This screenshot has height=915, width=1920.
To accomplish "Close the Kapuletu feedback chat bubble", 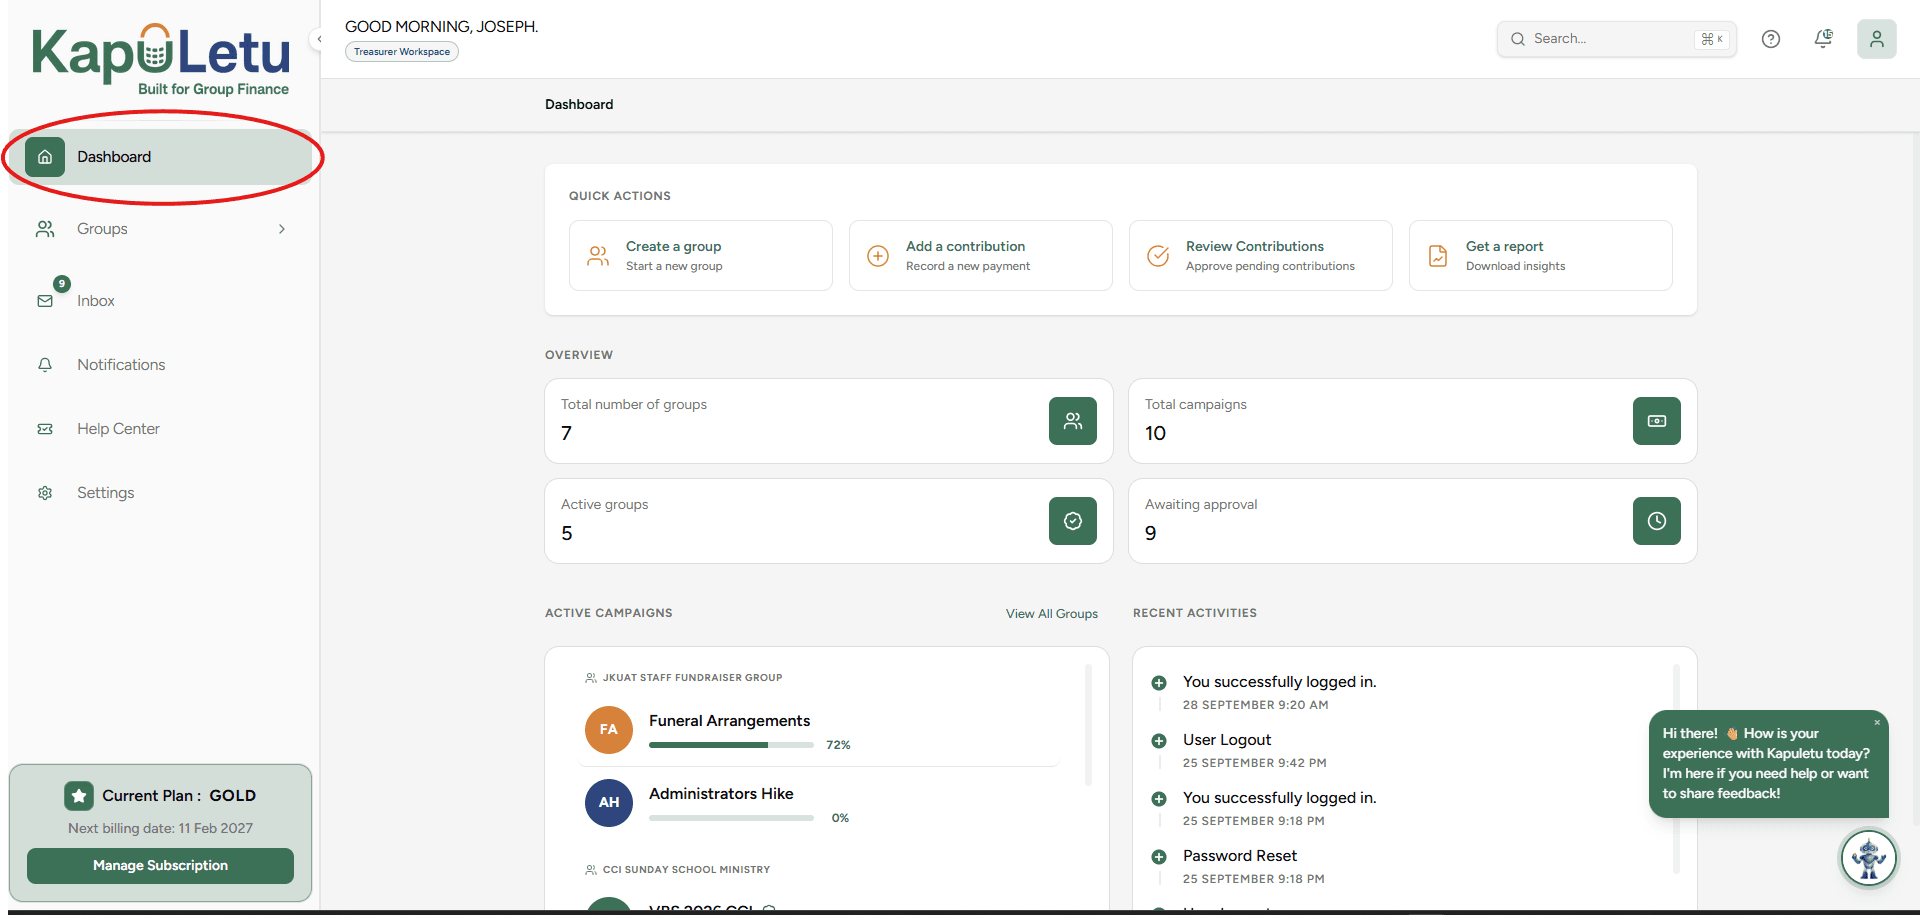I will (x=1877, y=722).
